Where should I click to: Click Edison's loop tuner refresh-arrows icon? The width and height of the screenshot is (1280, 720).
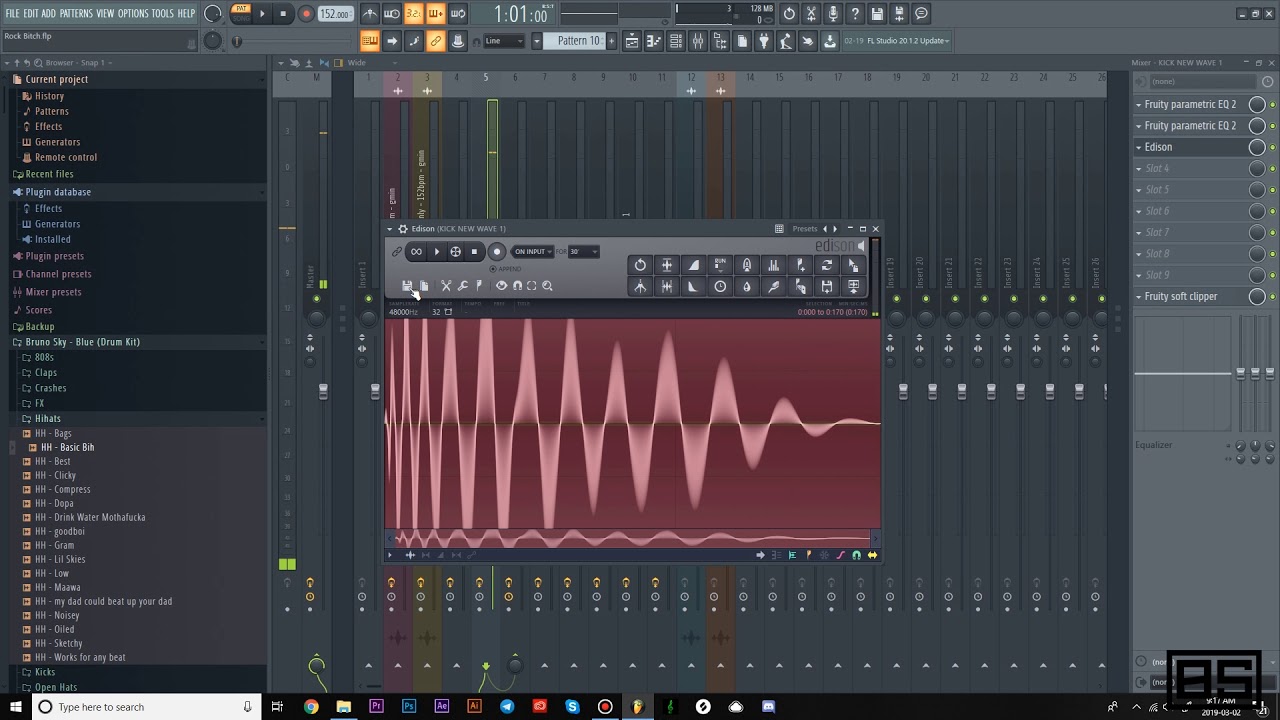pos(826,265)
